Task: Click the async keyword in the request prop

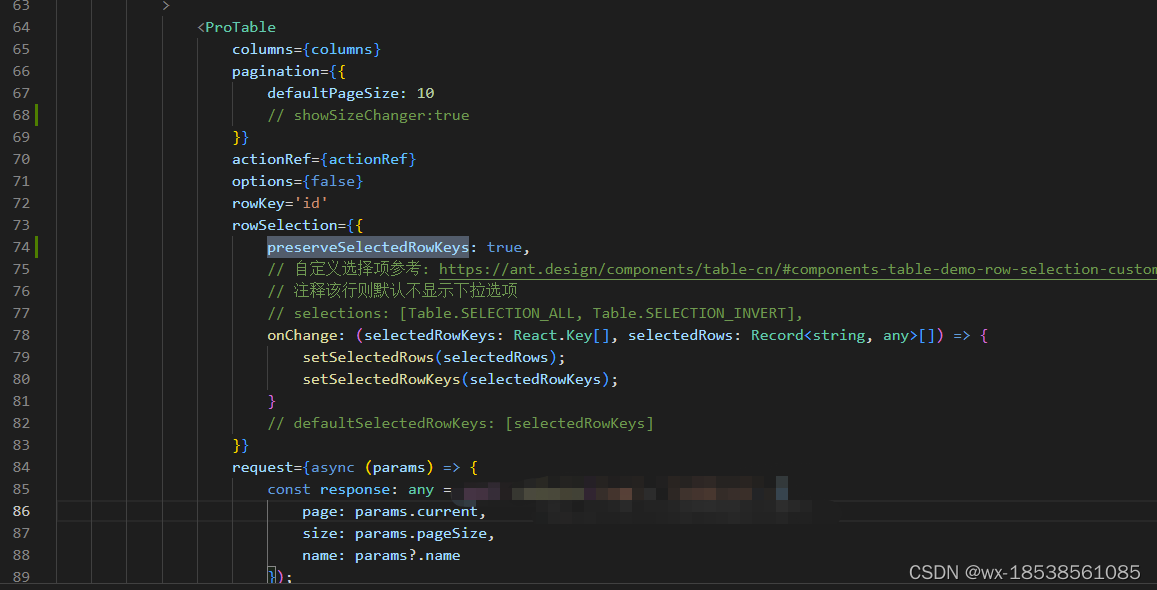Action: (x=331, y=466)
